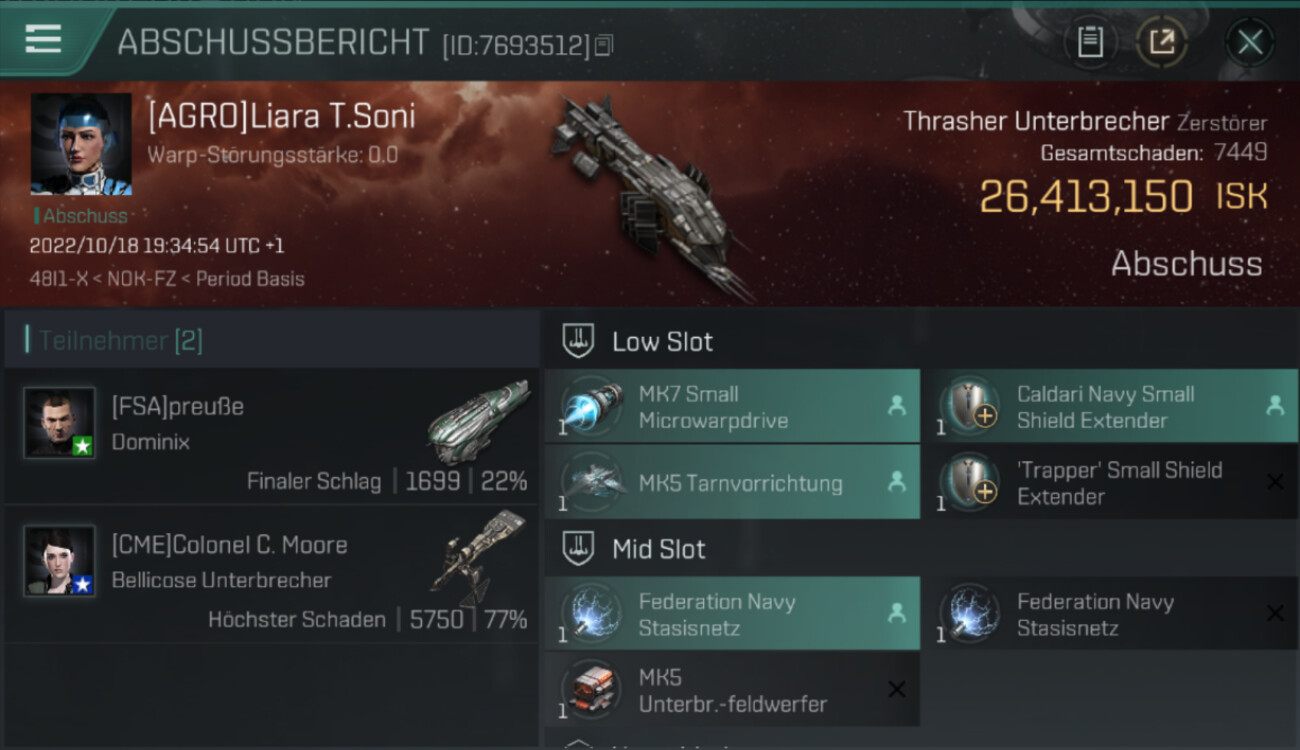The width and height of the screenshot is (1300, 750).
Task: Collapse the Mid Slot section
Action: pyautogui.click(x=578, y=549)
